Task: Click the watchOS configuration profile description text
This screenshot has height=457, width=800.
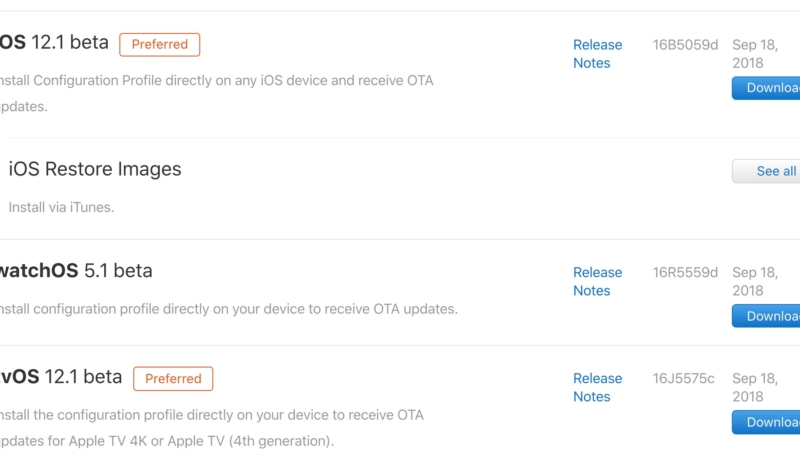Action: (228, 309)
